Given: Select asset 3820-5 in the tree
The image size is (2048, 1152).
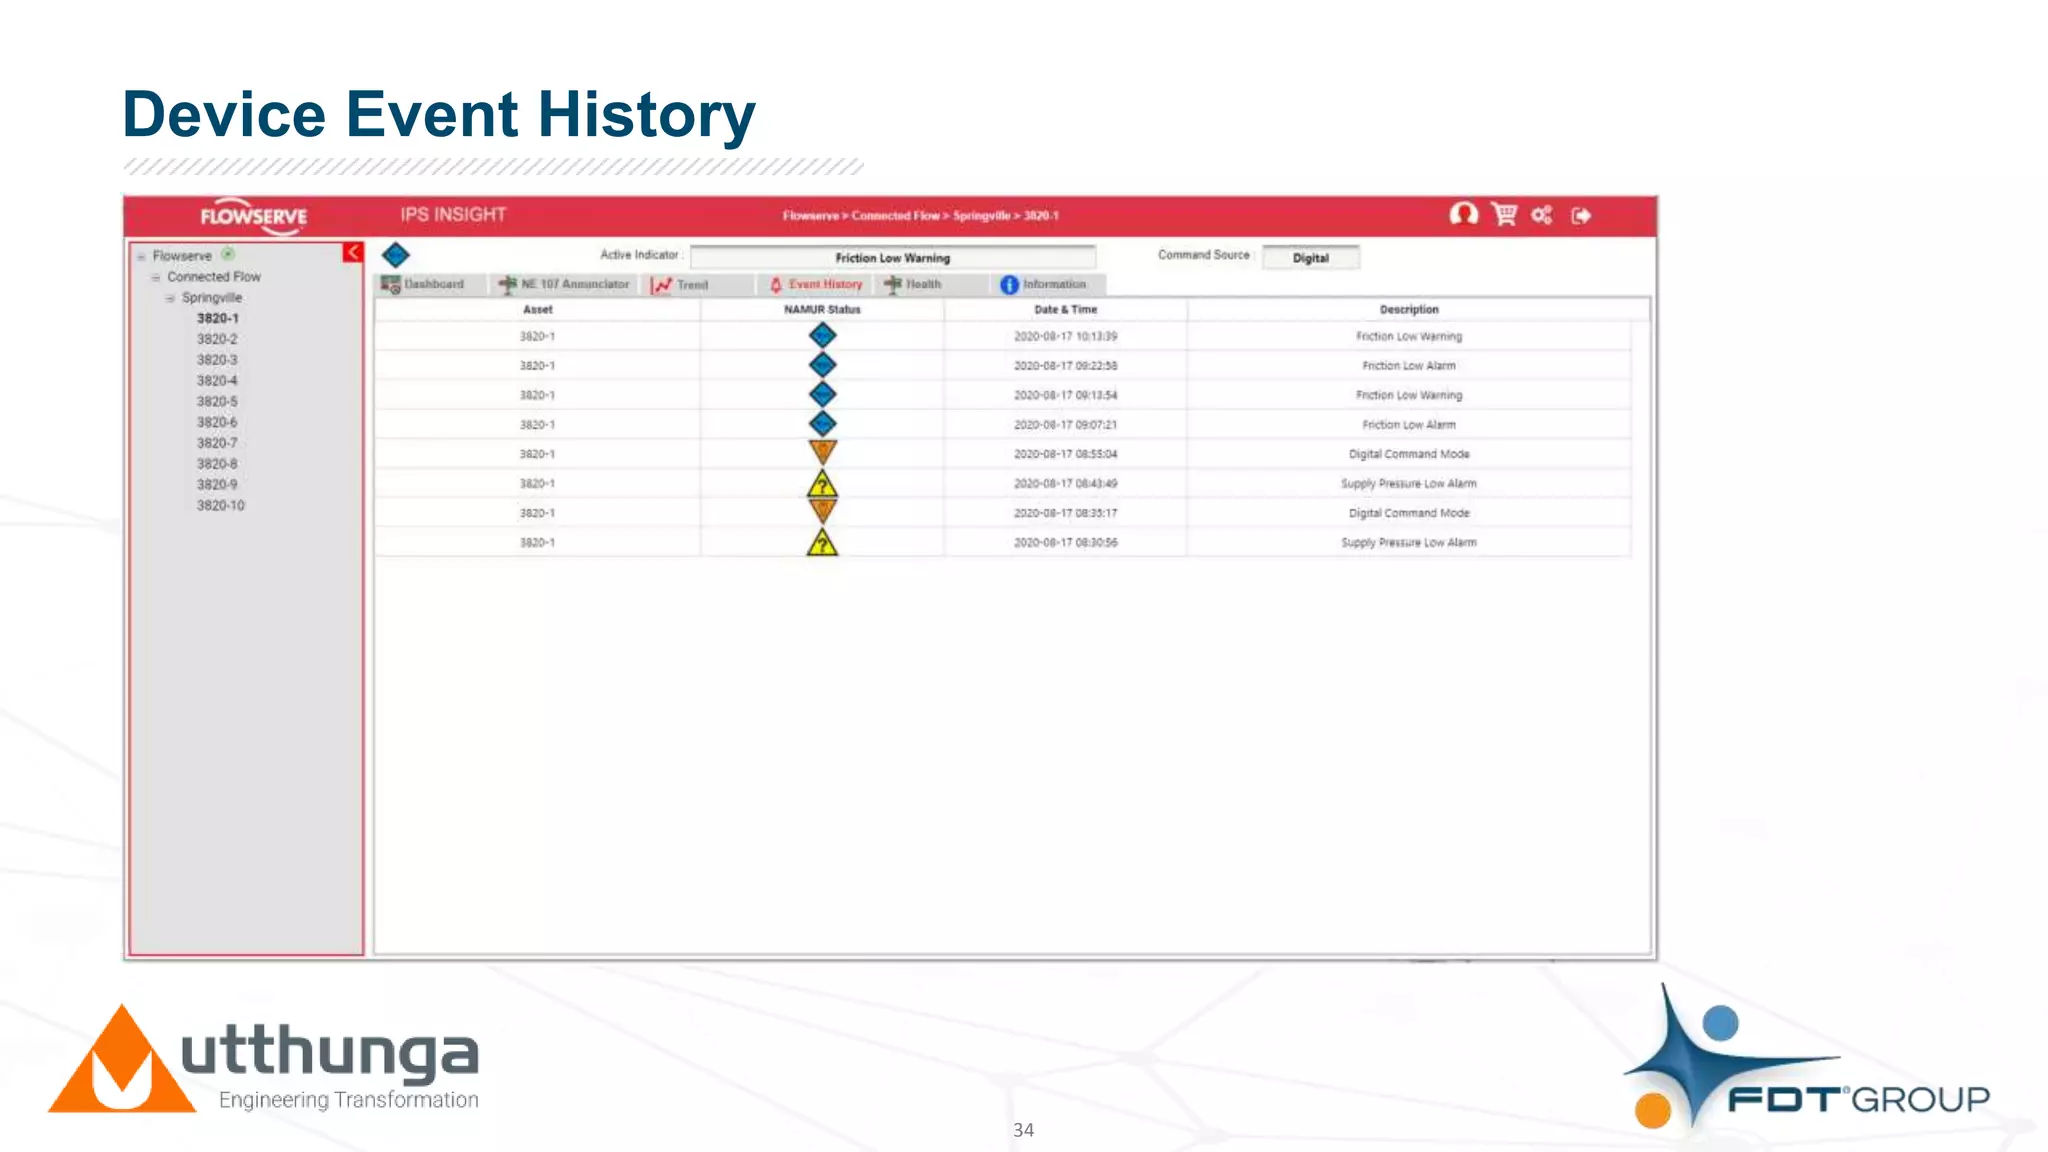Looking at the screenshot, I should coord(217,401).
